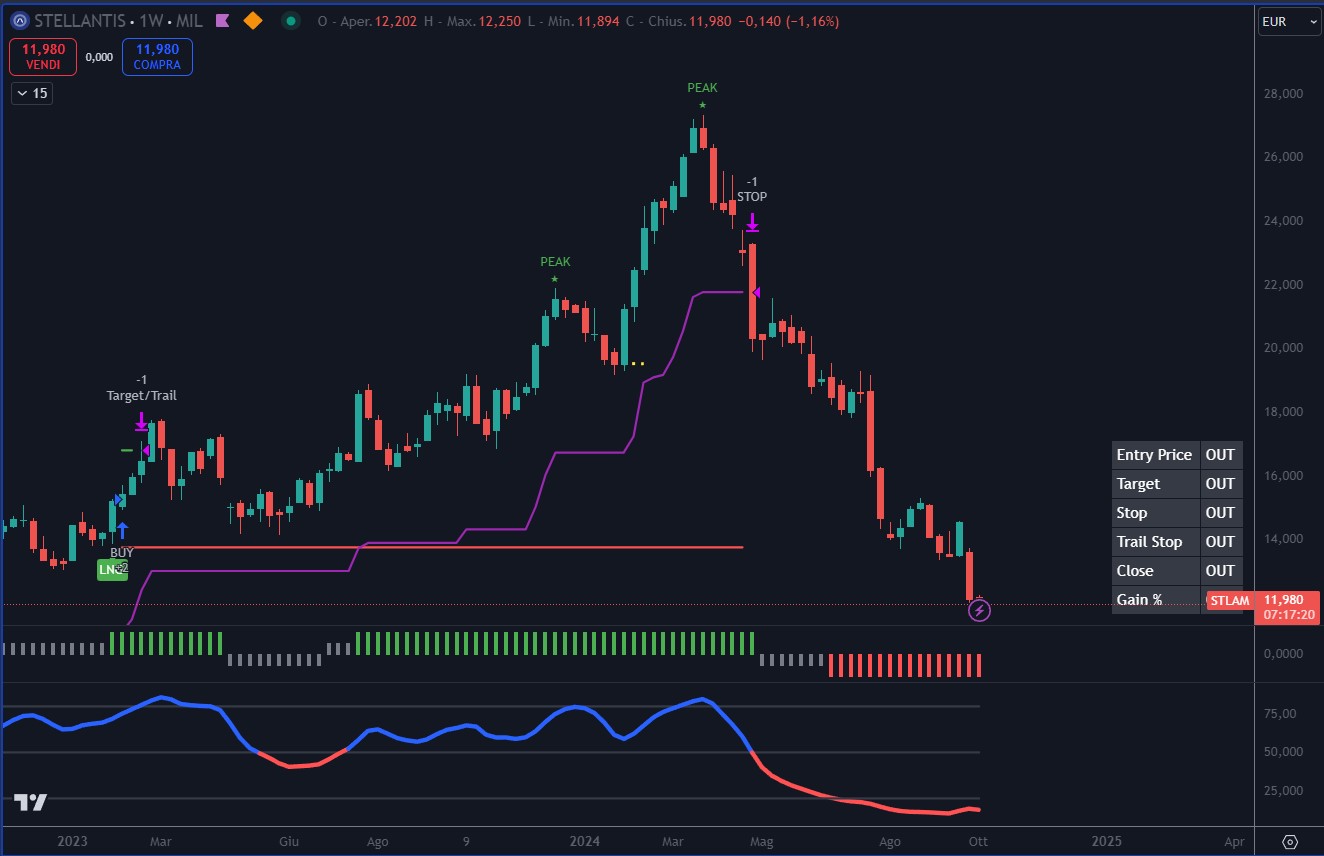Click the highest PEAK star marker
The width and height of the screenshot is (1324, 856).
point(703,105)
